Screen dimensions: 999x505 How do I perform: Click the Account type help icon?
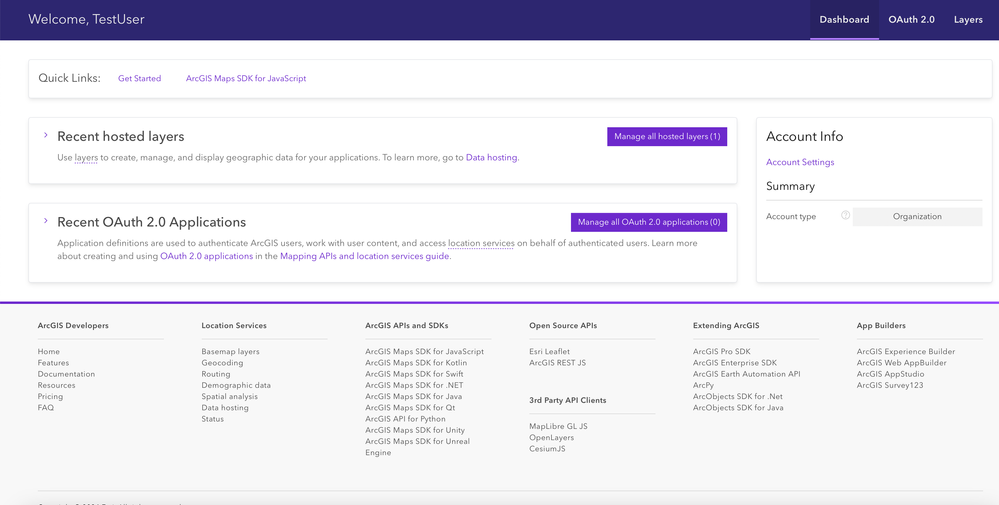coord(846,216)
